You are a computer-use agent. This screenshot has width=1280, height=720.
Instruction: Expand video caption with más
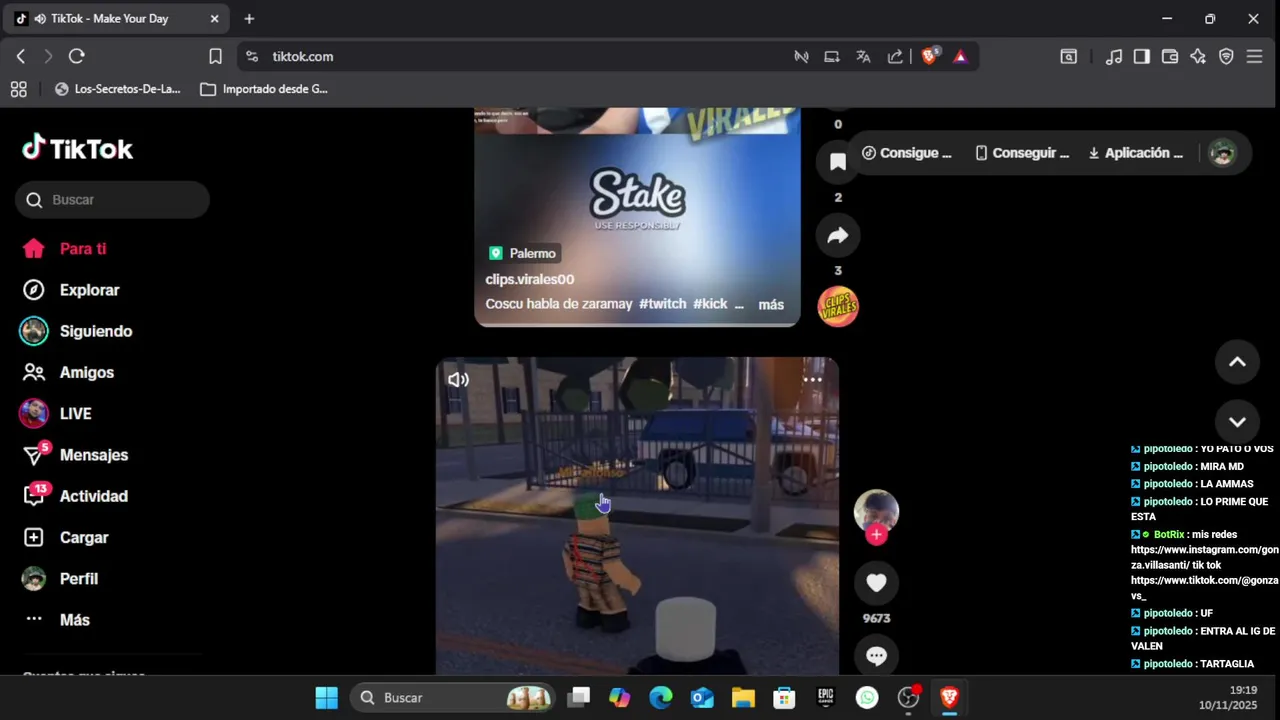coord(771,305)
